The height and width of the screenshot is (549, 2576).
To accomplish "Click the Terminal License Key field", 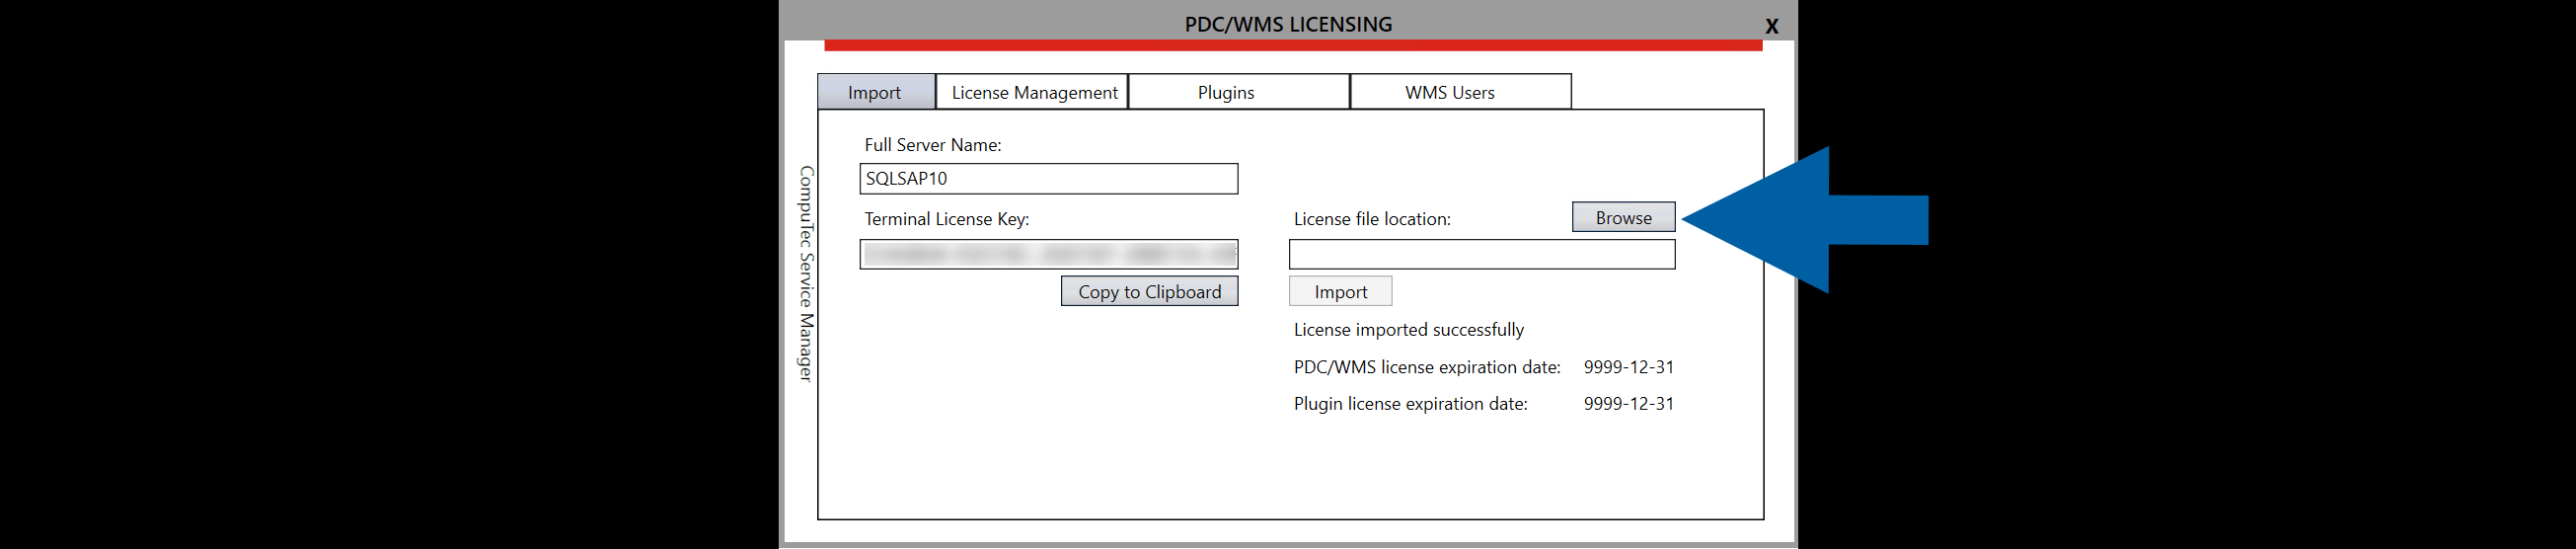I will 1048,254.
